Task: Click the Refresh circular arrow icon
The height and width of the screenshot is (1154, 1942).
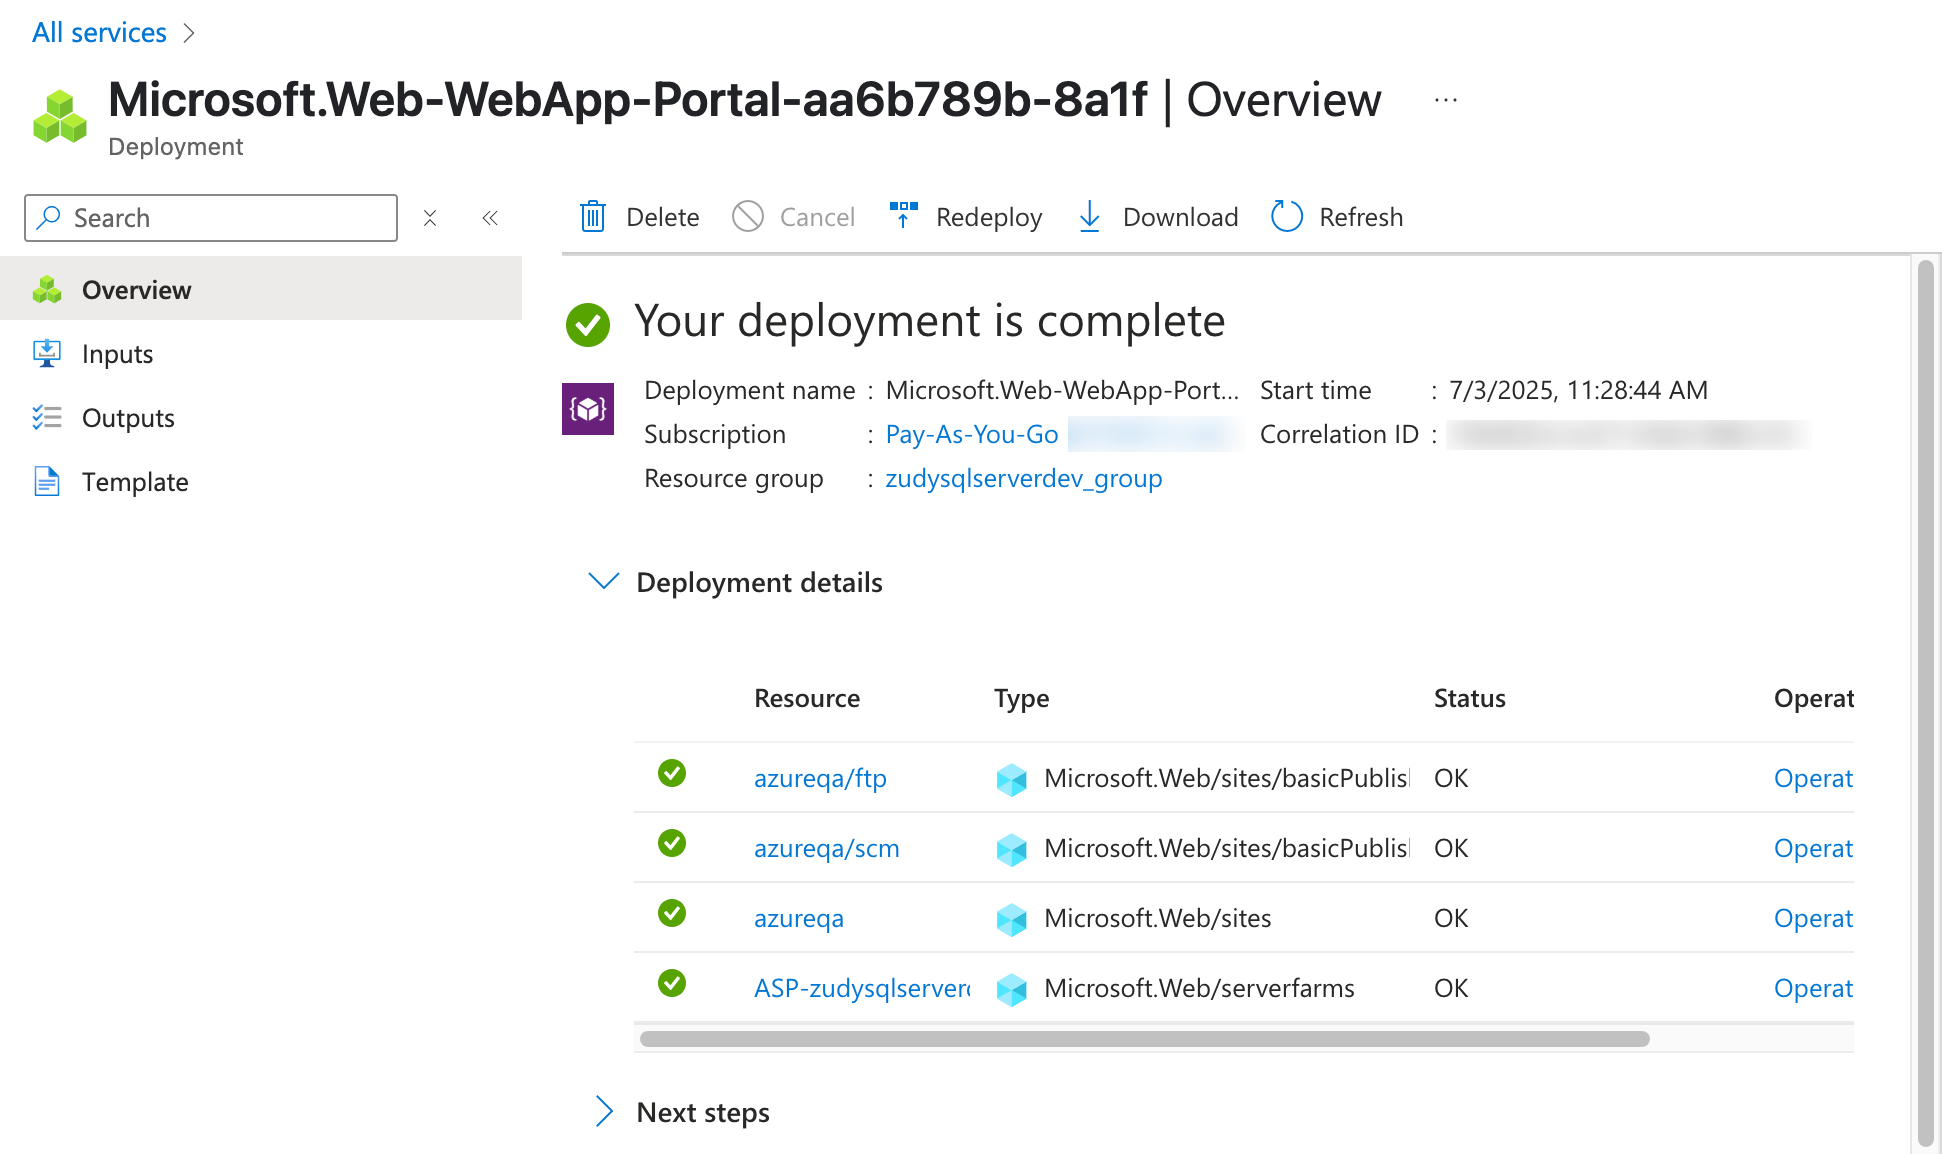Action: point(1286,216)
